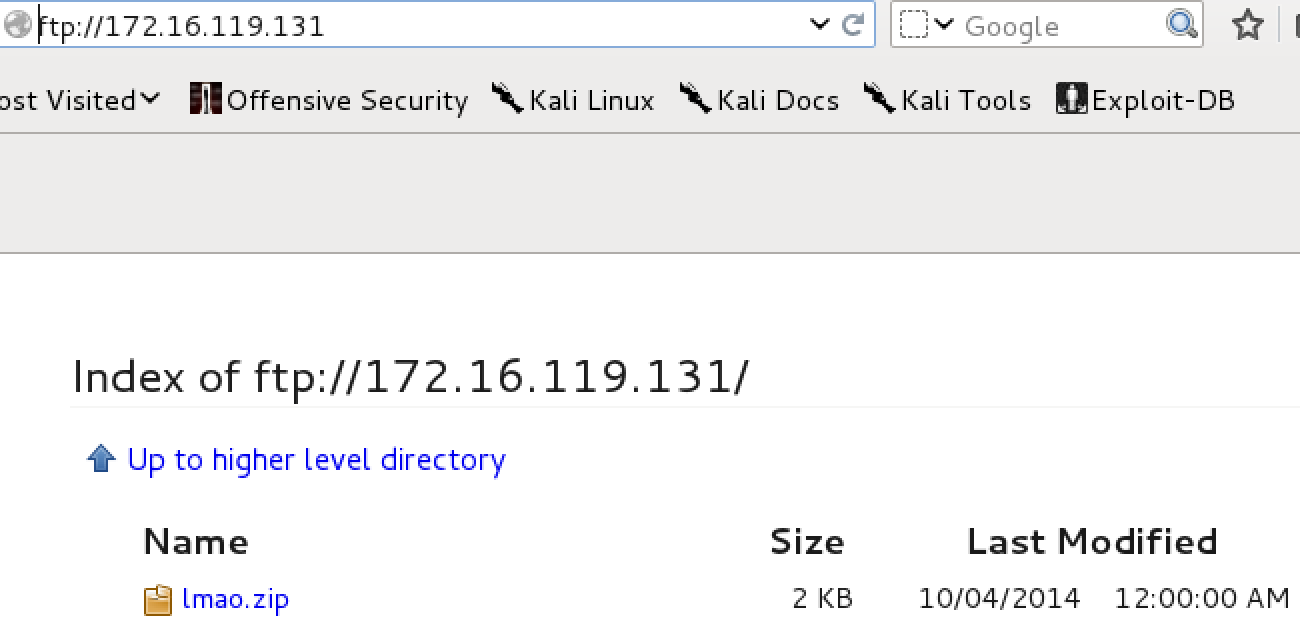Open the Exploit-DB bookmark
The image size is (1300, 628).
(1146, 100)
